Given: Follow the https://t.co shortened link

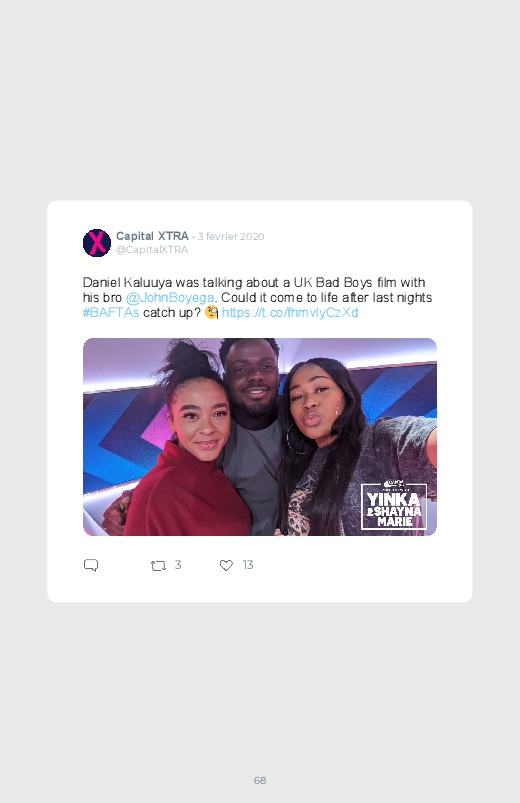Looking at the screenshot, I should pos(290,312).
